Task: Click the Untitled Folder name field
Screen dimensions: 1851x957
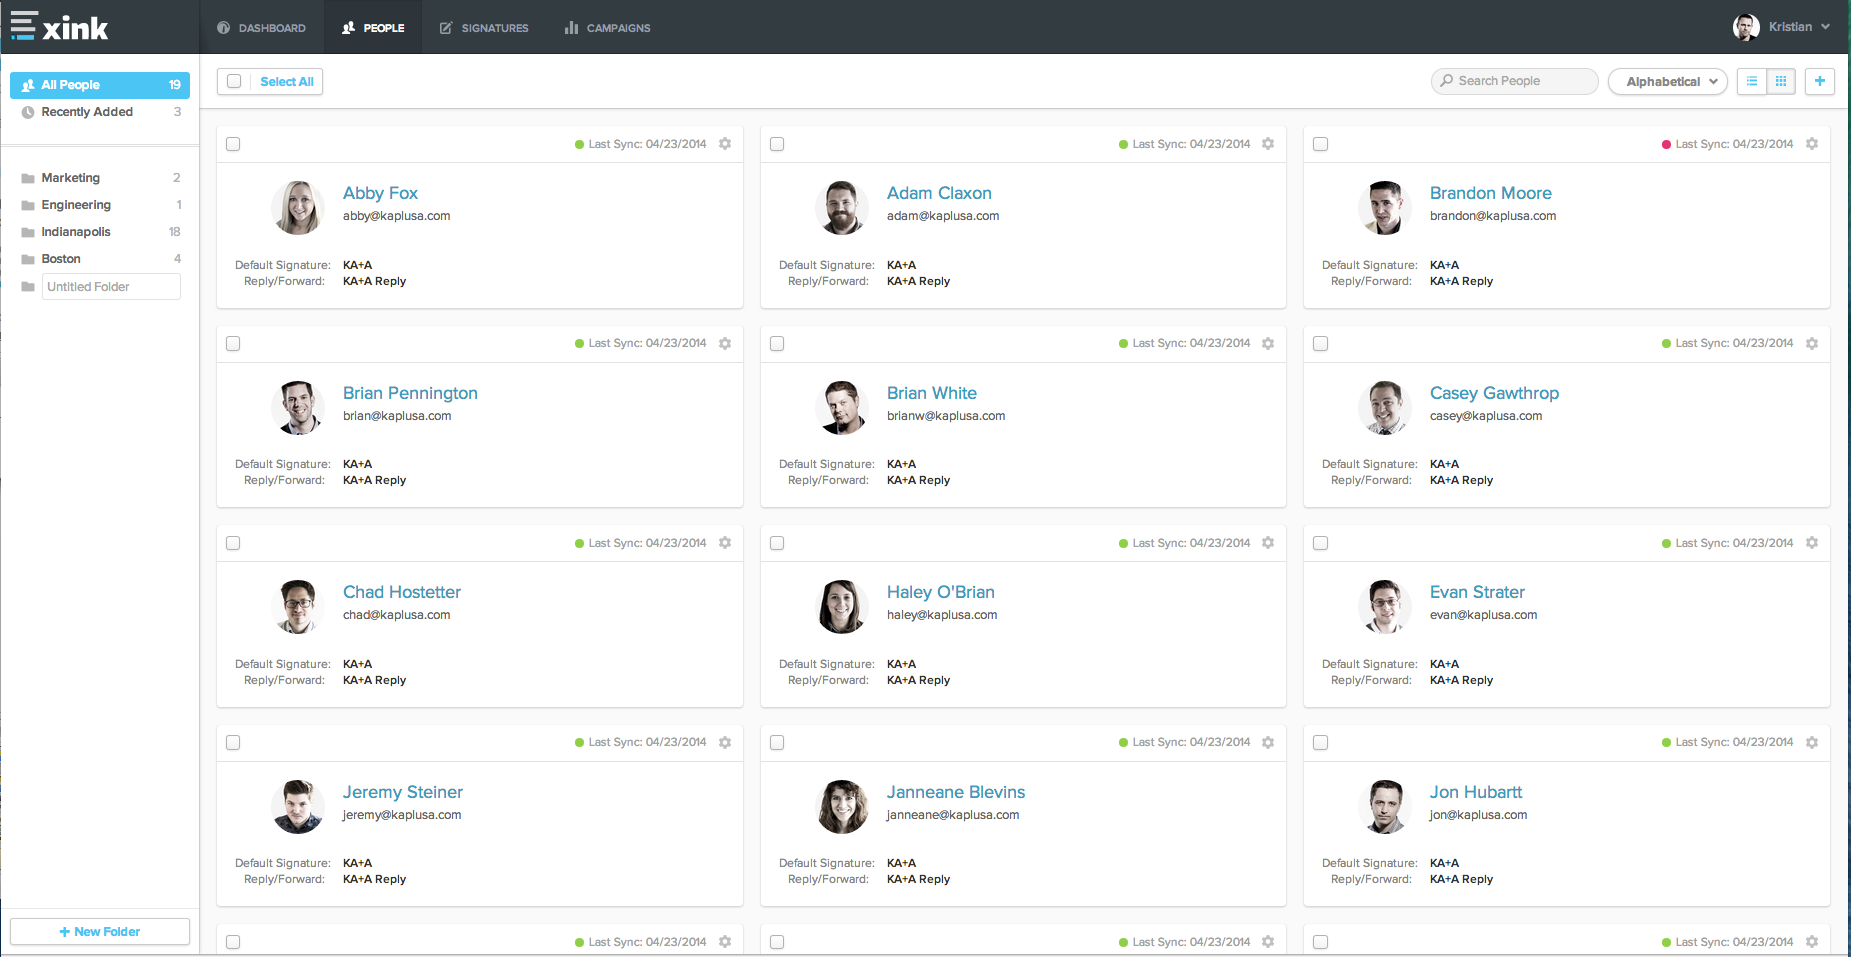Action: (111, 287)
